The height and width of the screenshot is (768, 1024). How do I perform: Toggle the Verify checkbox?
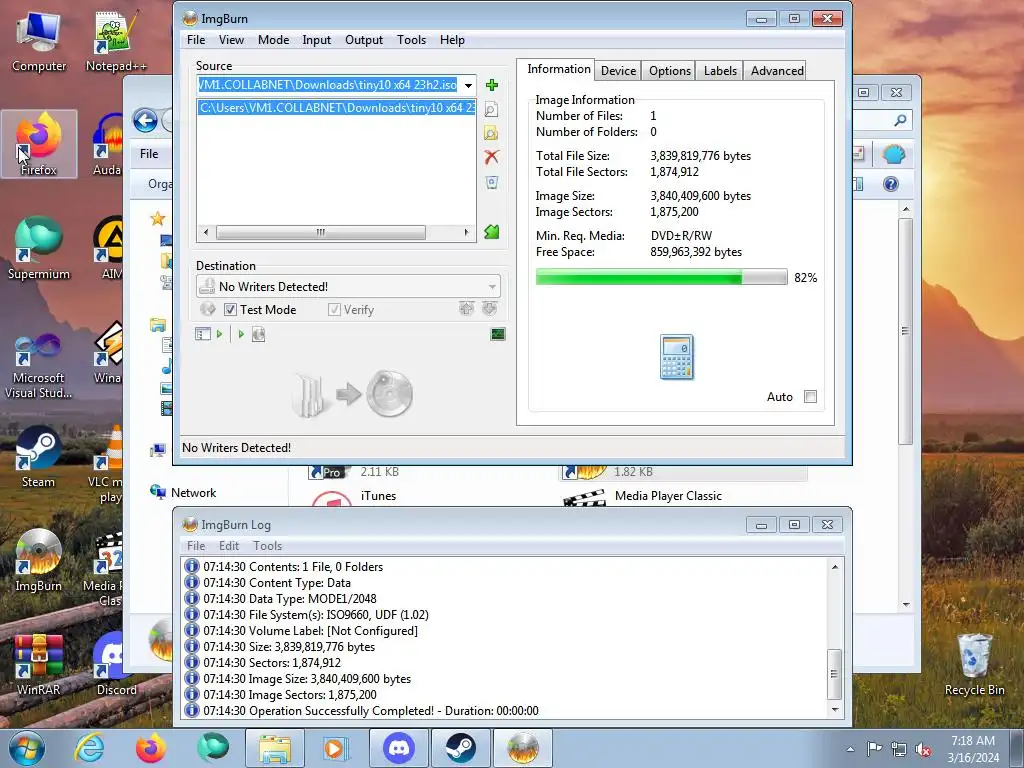(334, 310)
